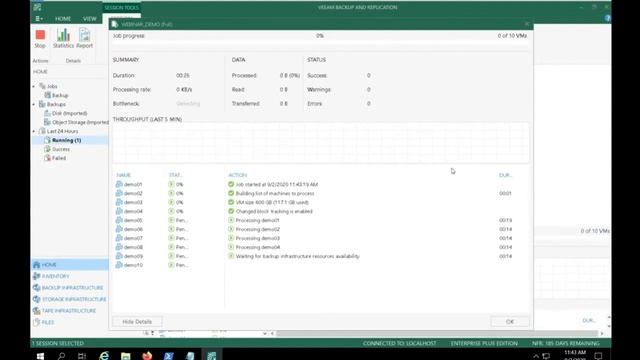The height and width of the screenshot is (360, 640).
Task: Click Processing demo02 log entry
Action: click(x=258, y=229)
